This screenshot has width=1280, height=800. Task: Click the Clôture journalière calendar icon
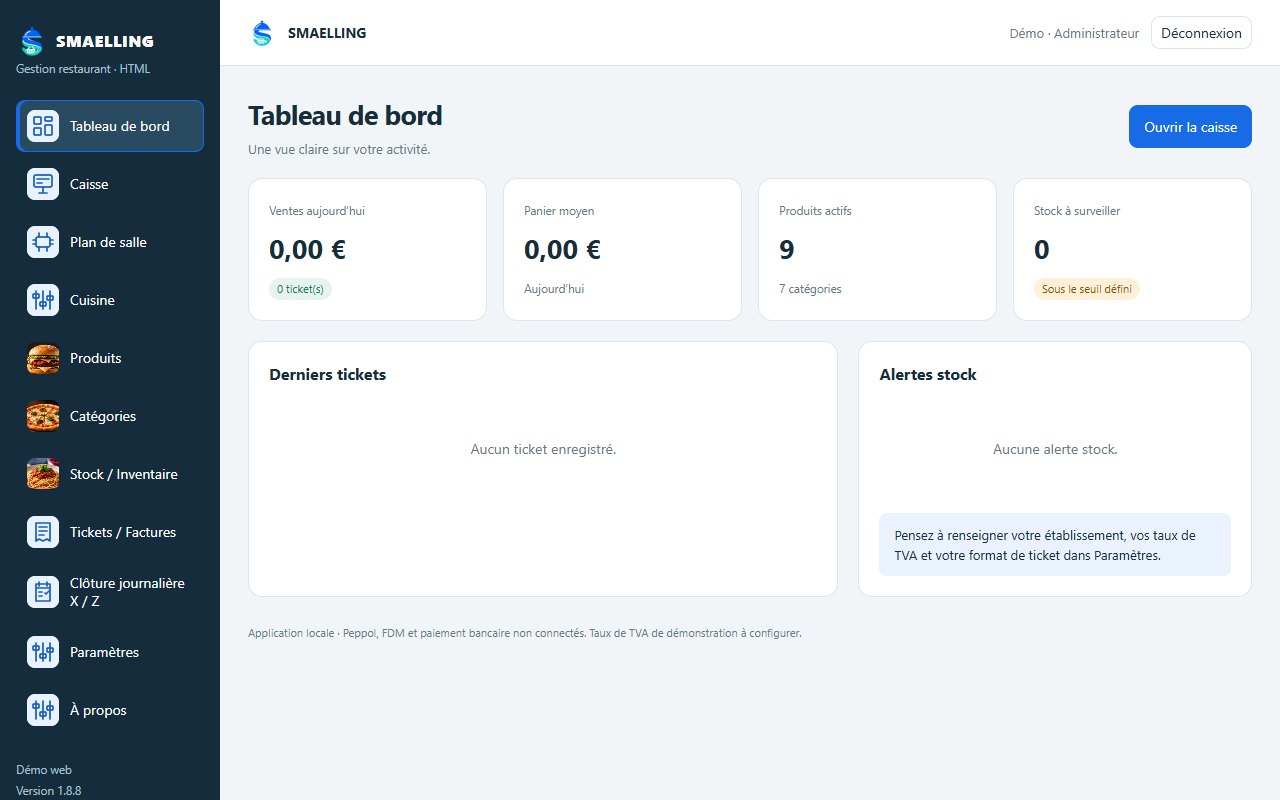pos(43,592)
